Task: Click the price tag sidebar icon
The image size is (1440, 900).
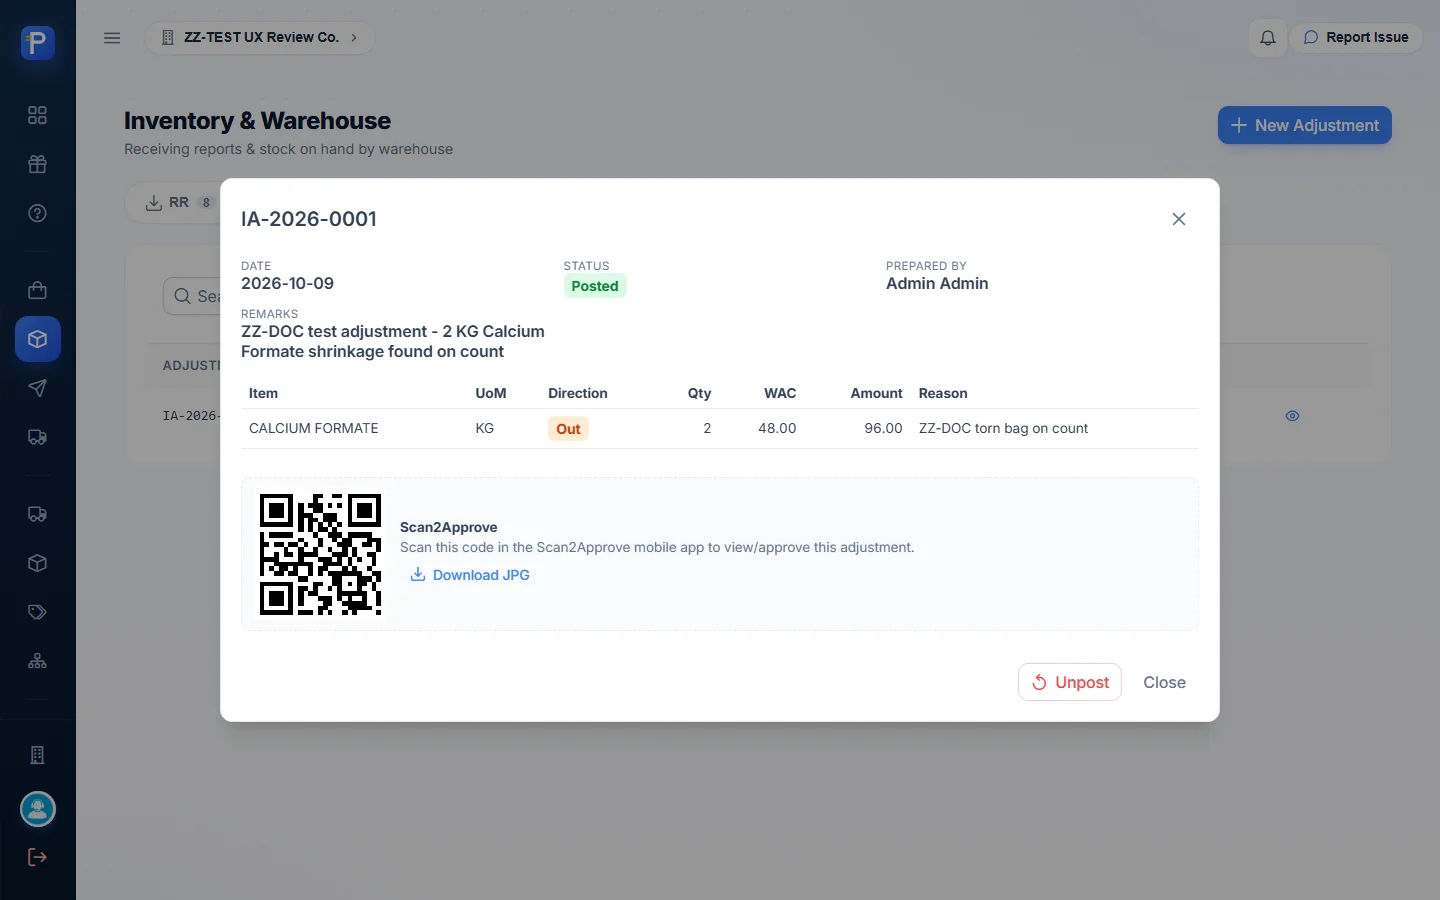Action: 37,612
